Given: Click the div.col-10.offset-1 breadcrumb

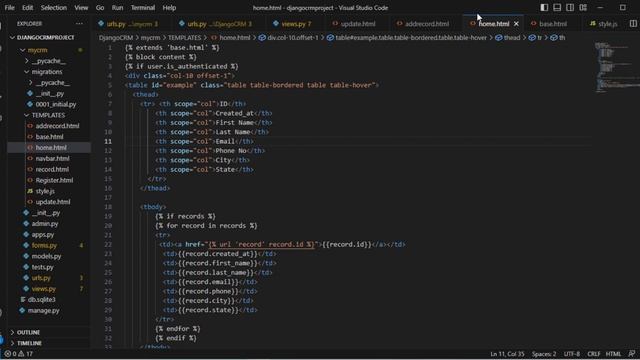Looking at the screenshot, I should click(x=288, y=38).
